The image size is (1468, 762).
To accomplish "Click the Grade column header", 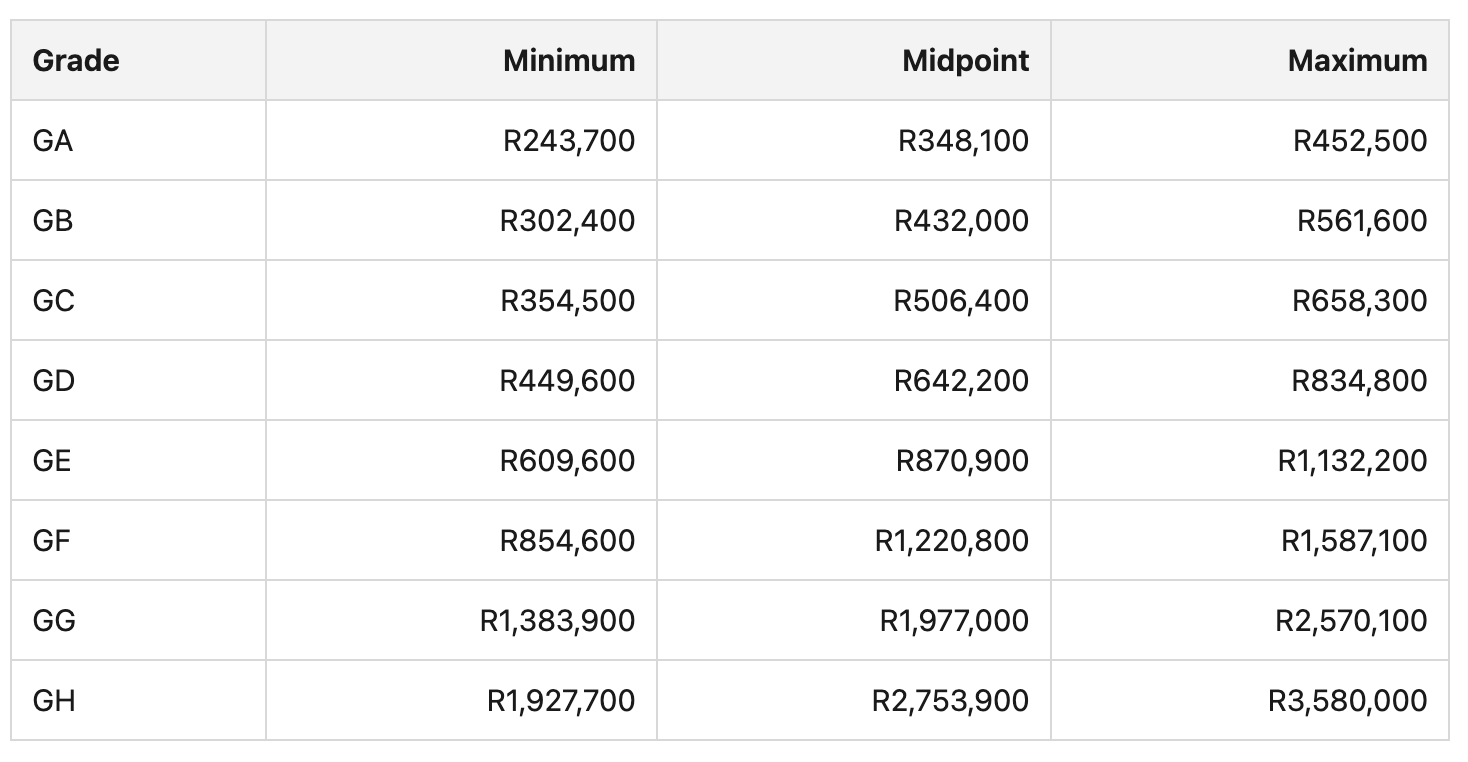I will click(x=76, y=61).
